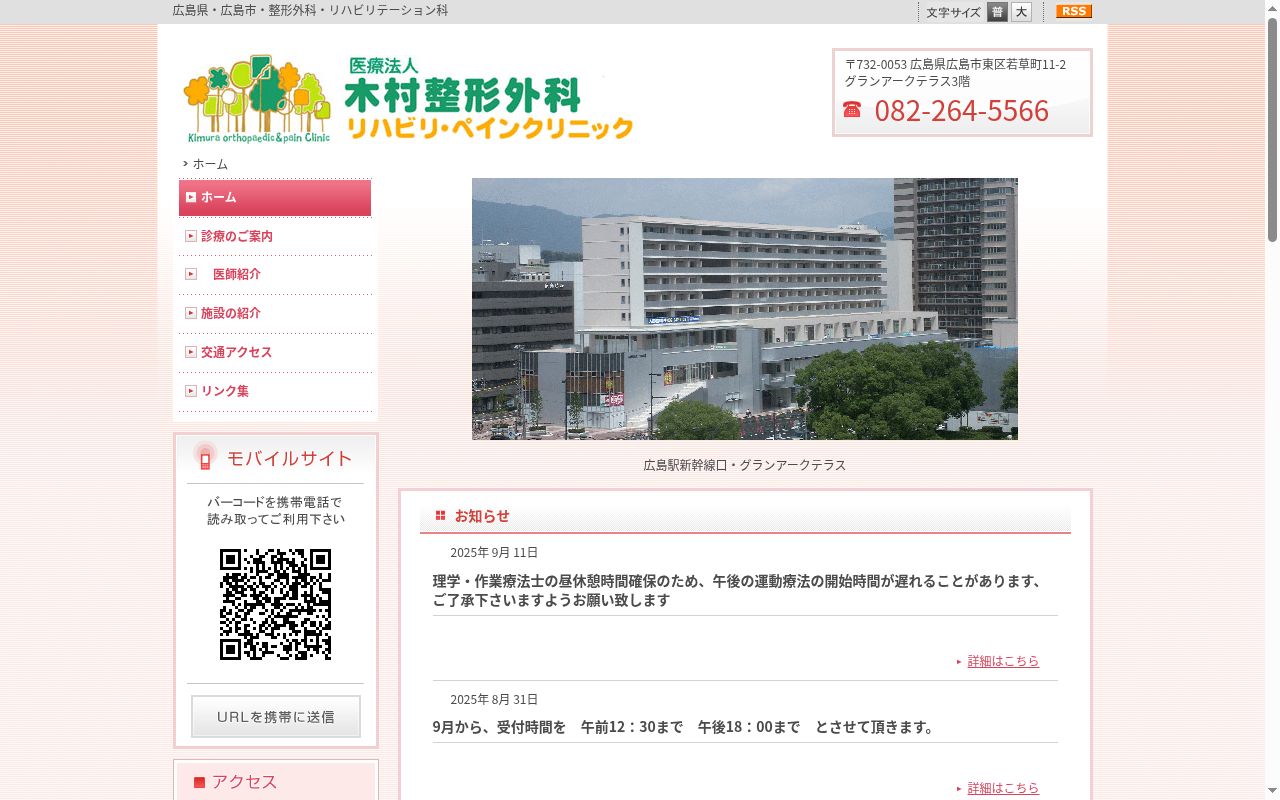1280x800 pixels.
Task: Click the アクセス panel heading
Action: pos(244,782)
